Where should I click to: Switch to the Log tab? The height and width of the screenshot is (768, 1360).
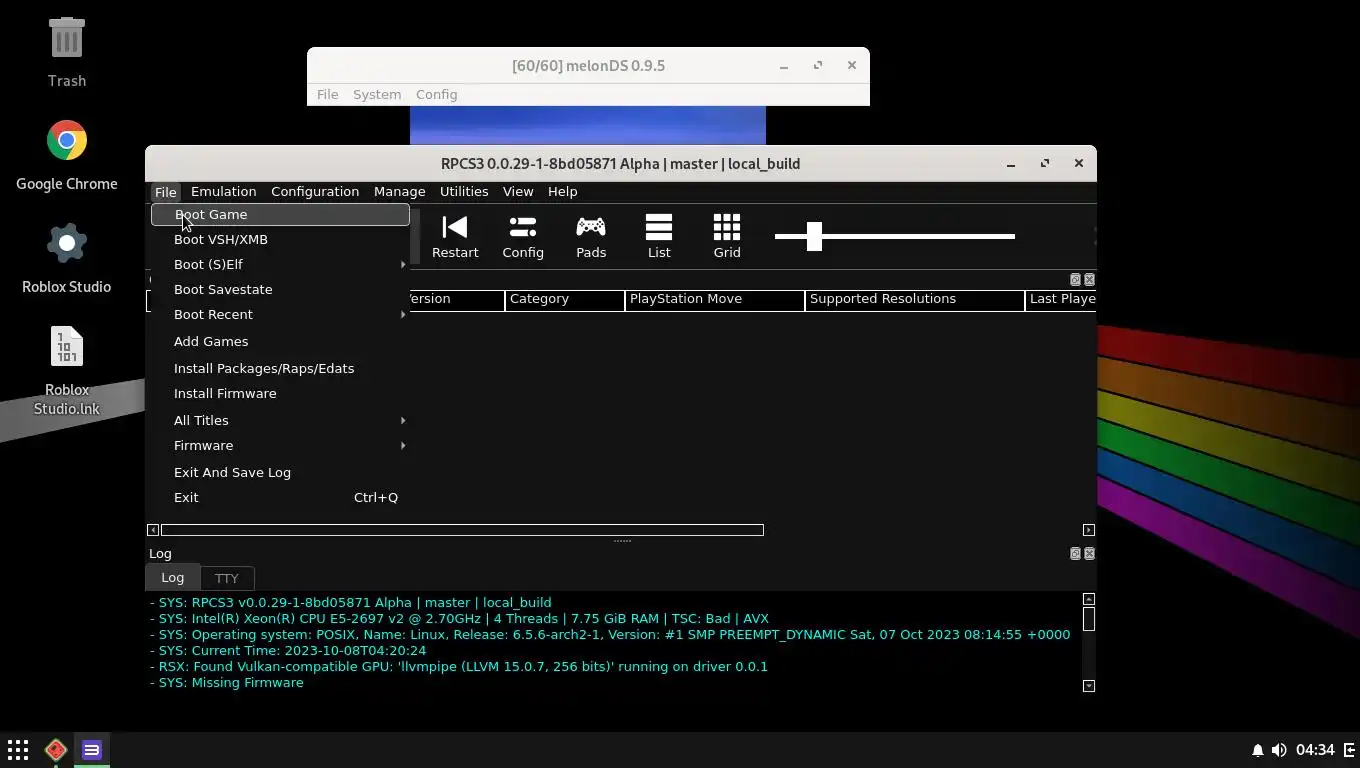172,577
